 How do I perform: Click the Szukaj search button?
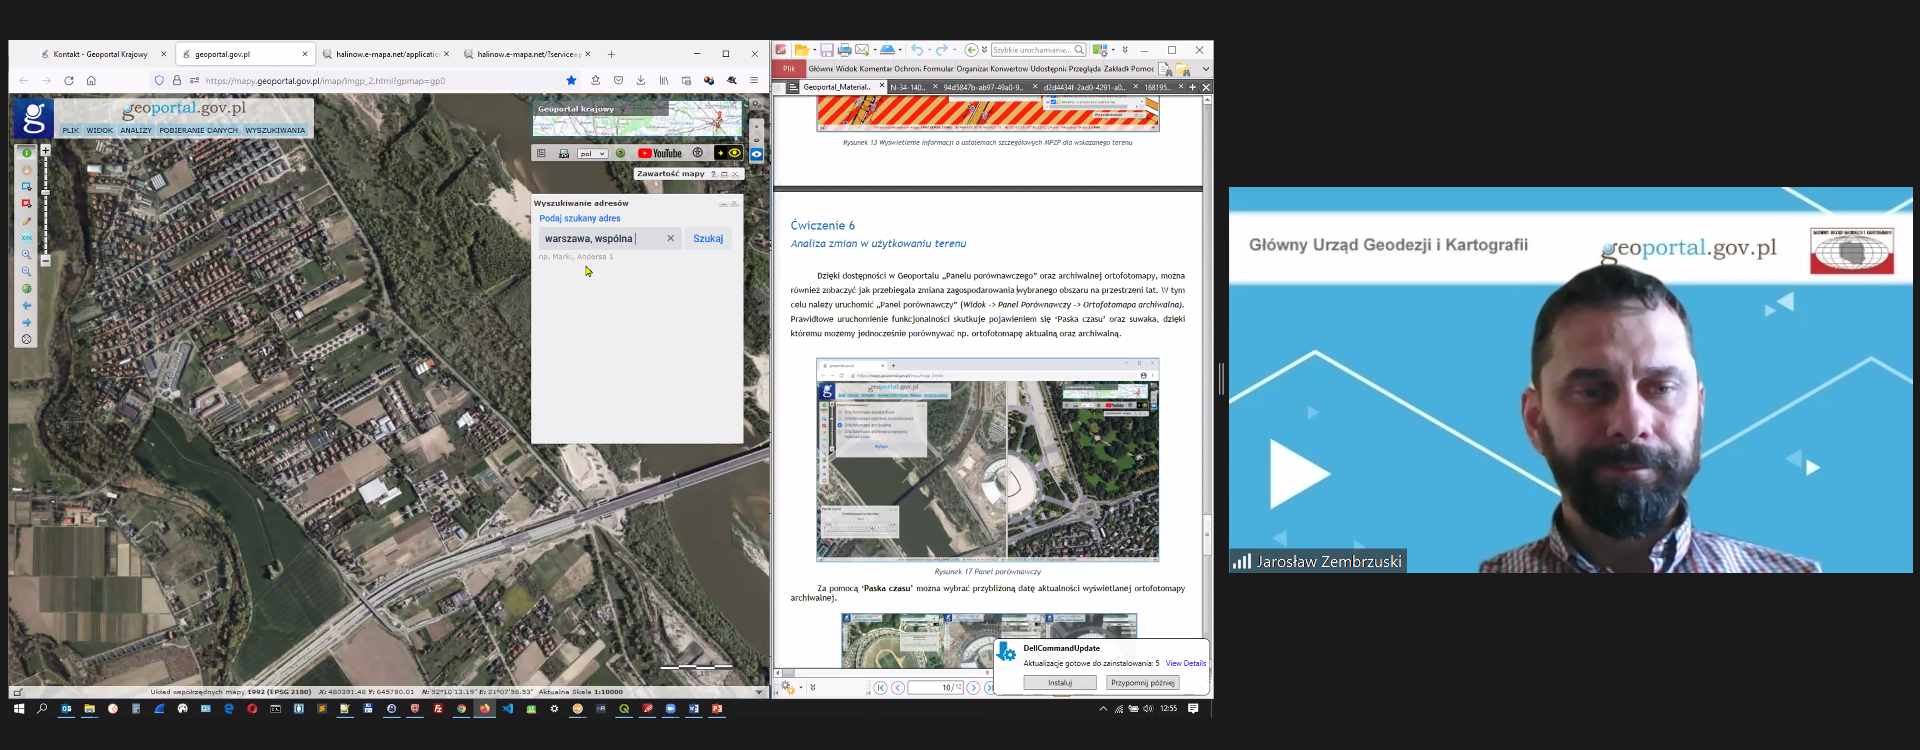[708, 239]
